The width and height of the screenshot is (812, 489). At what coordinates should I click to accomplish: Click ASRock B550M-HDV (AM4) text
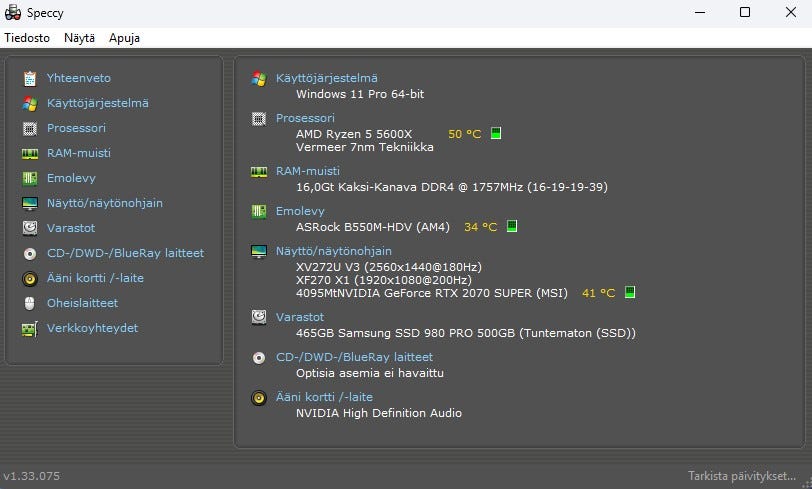[373, 226]
